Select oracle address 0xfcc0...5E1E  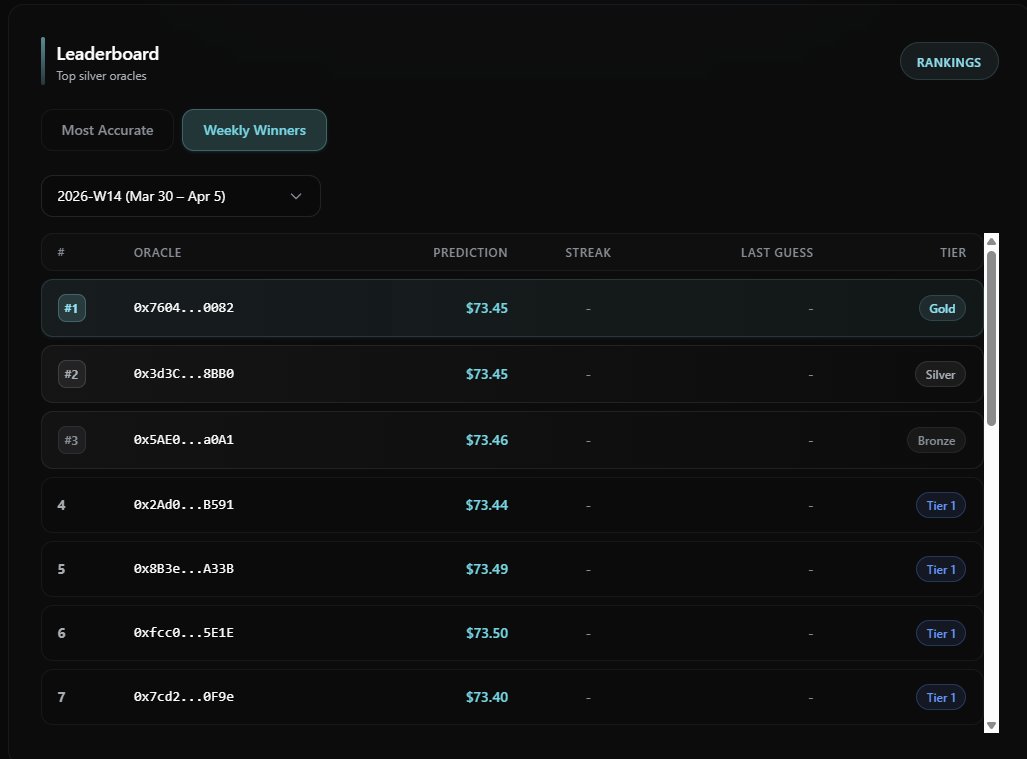(183, 633)
